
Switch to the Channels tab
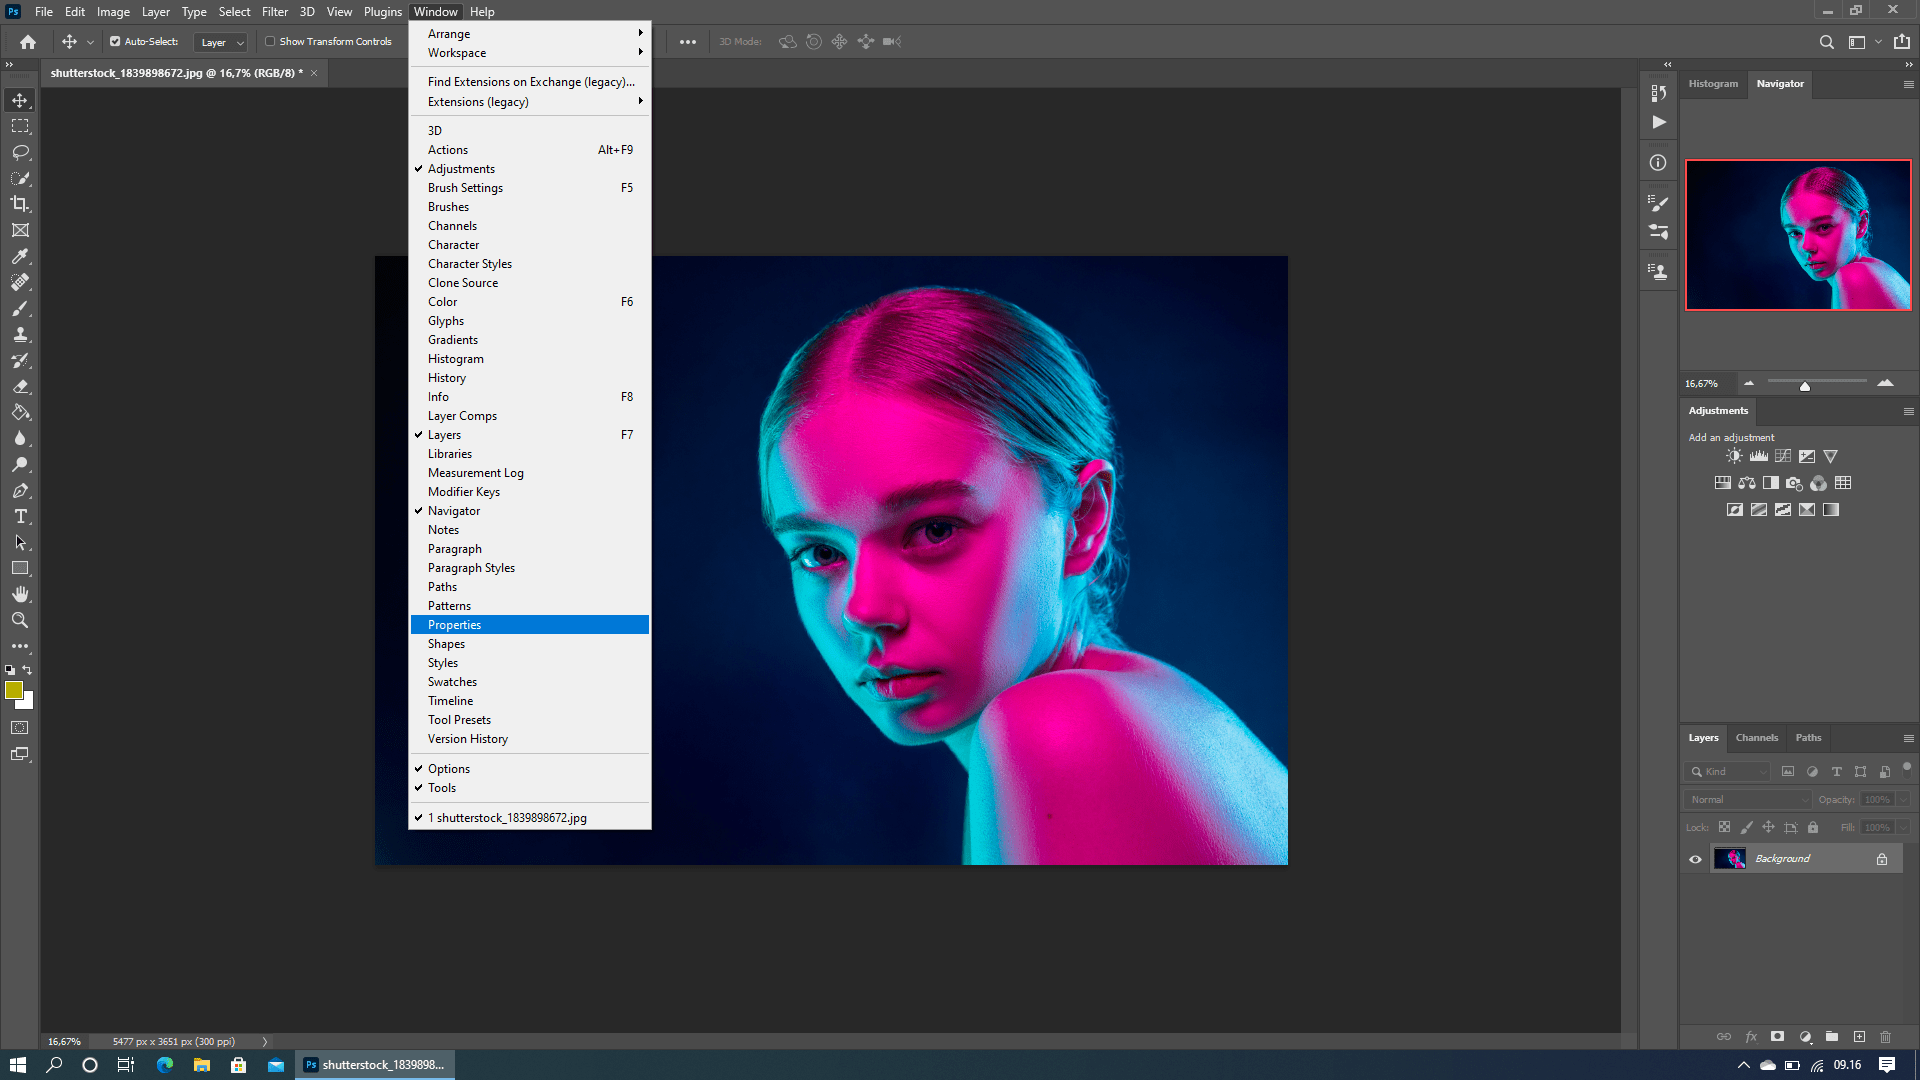click(1756, 738)
